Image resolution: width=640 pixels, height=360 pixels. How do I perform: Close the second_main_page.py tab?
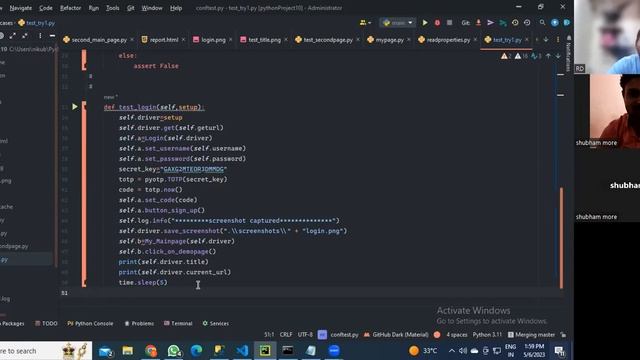click(132, 40)
